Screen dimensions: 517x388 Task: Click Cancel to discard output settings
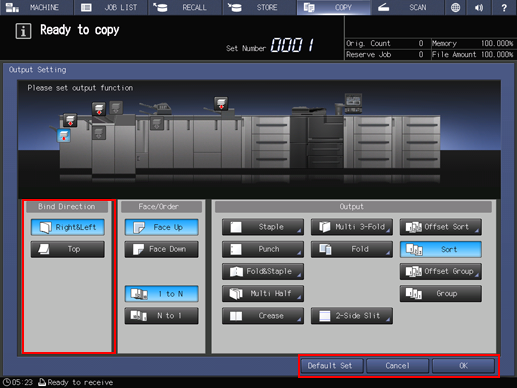click(397, 366)
